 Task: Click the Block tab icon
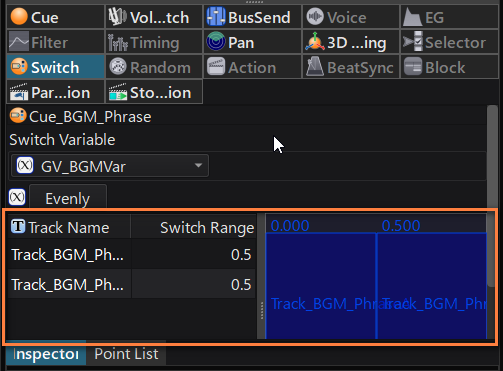coord(413,66)
